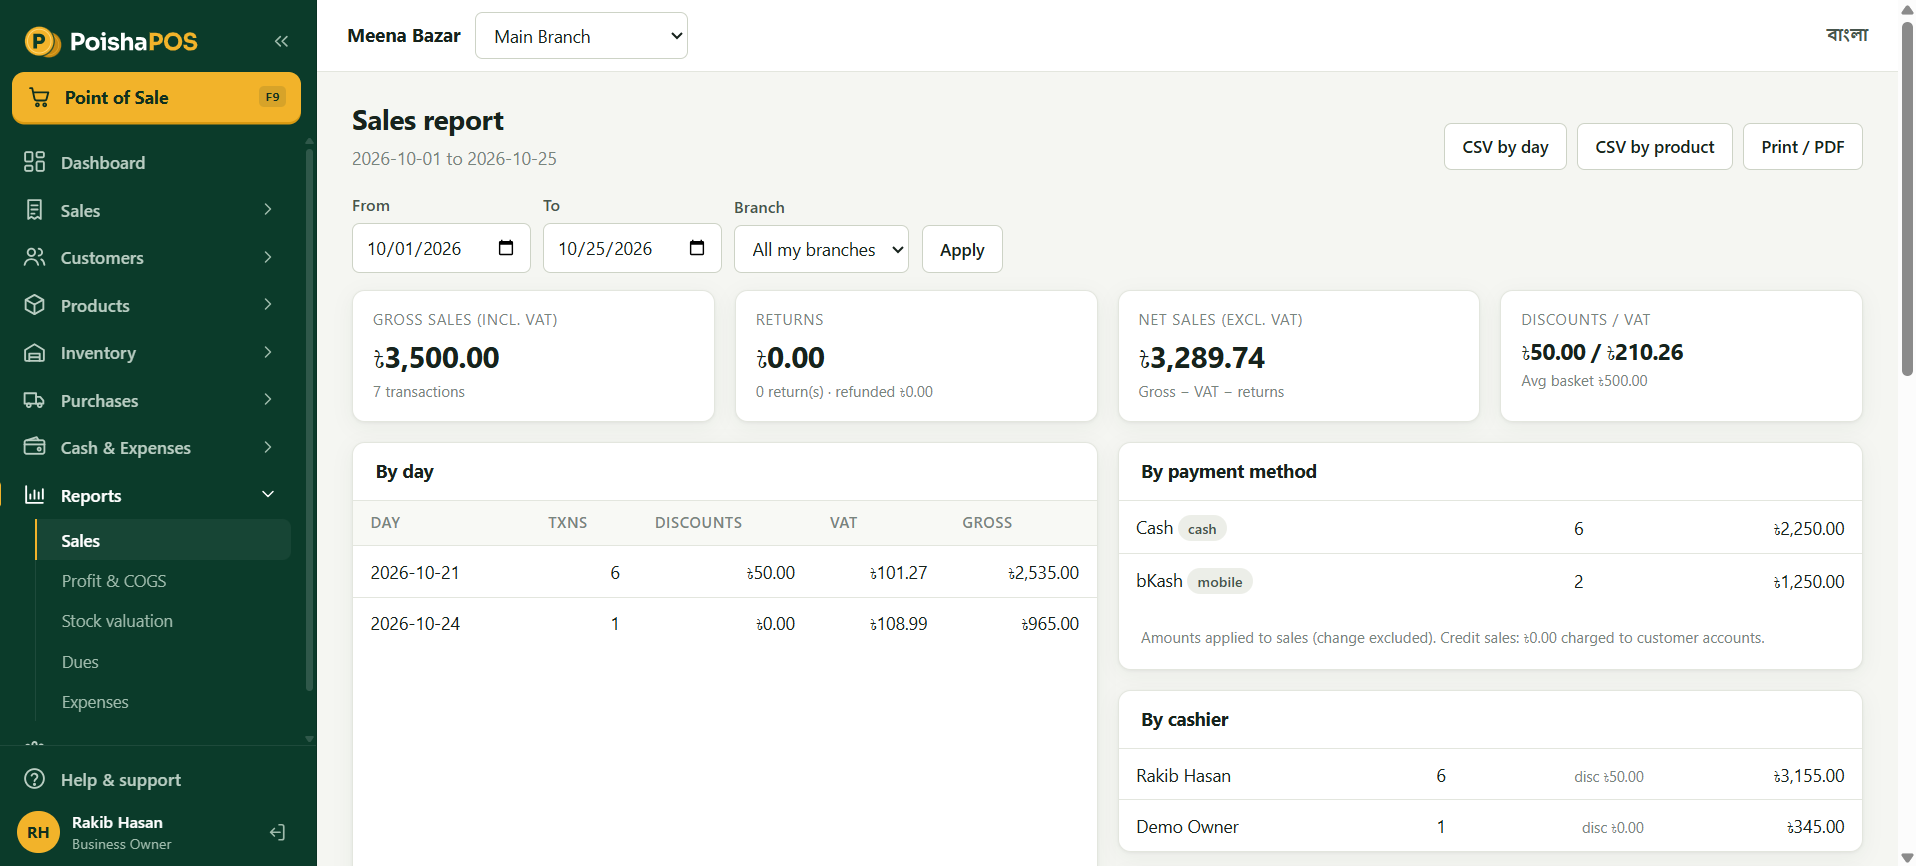Click the Dashboard grid icon

[35, 162]
